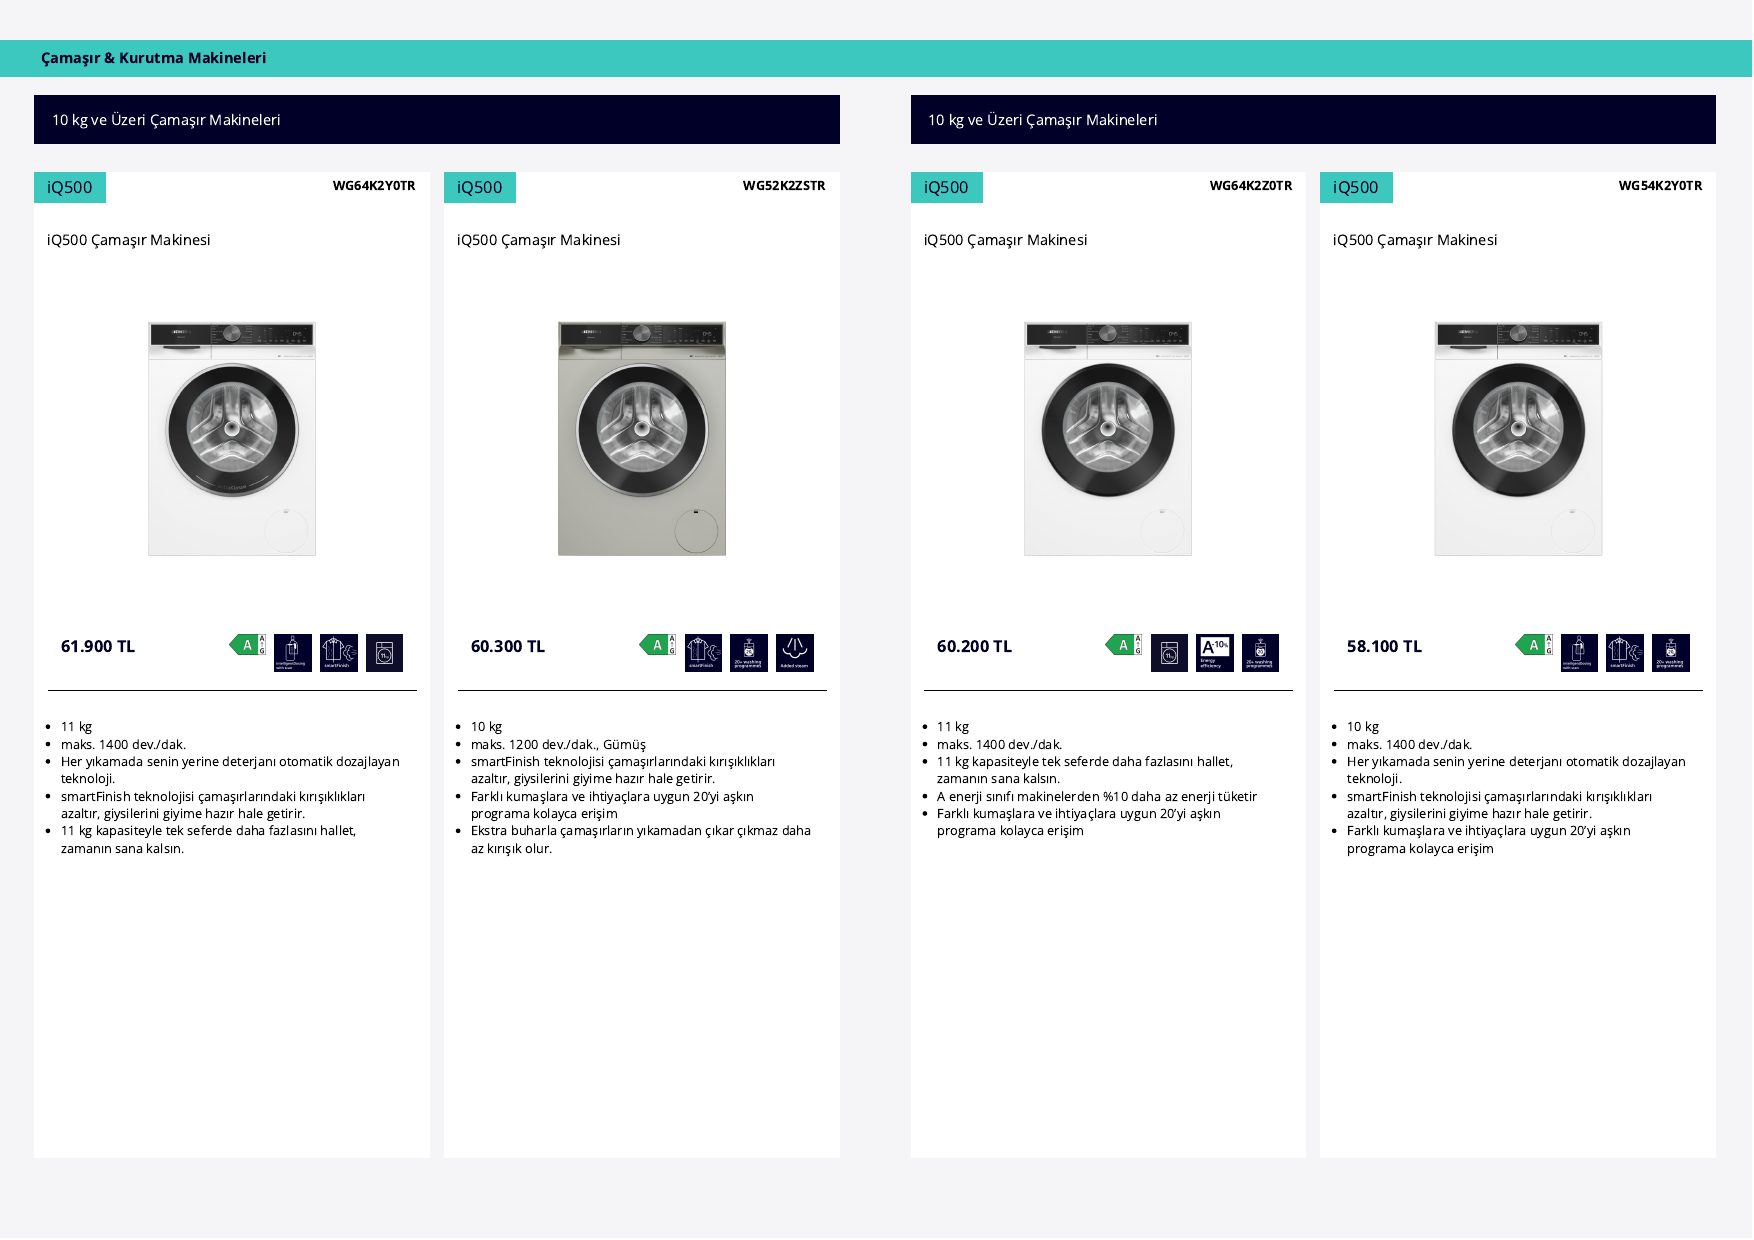This screenshot has height=1240, width=1754.
Task: Click iQ500 Çamaşır Makinesi title on WG52K2ZSTR
Action: tap(539, 240)
